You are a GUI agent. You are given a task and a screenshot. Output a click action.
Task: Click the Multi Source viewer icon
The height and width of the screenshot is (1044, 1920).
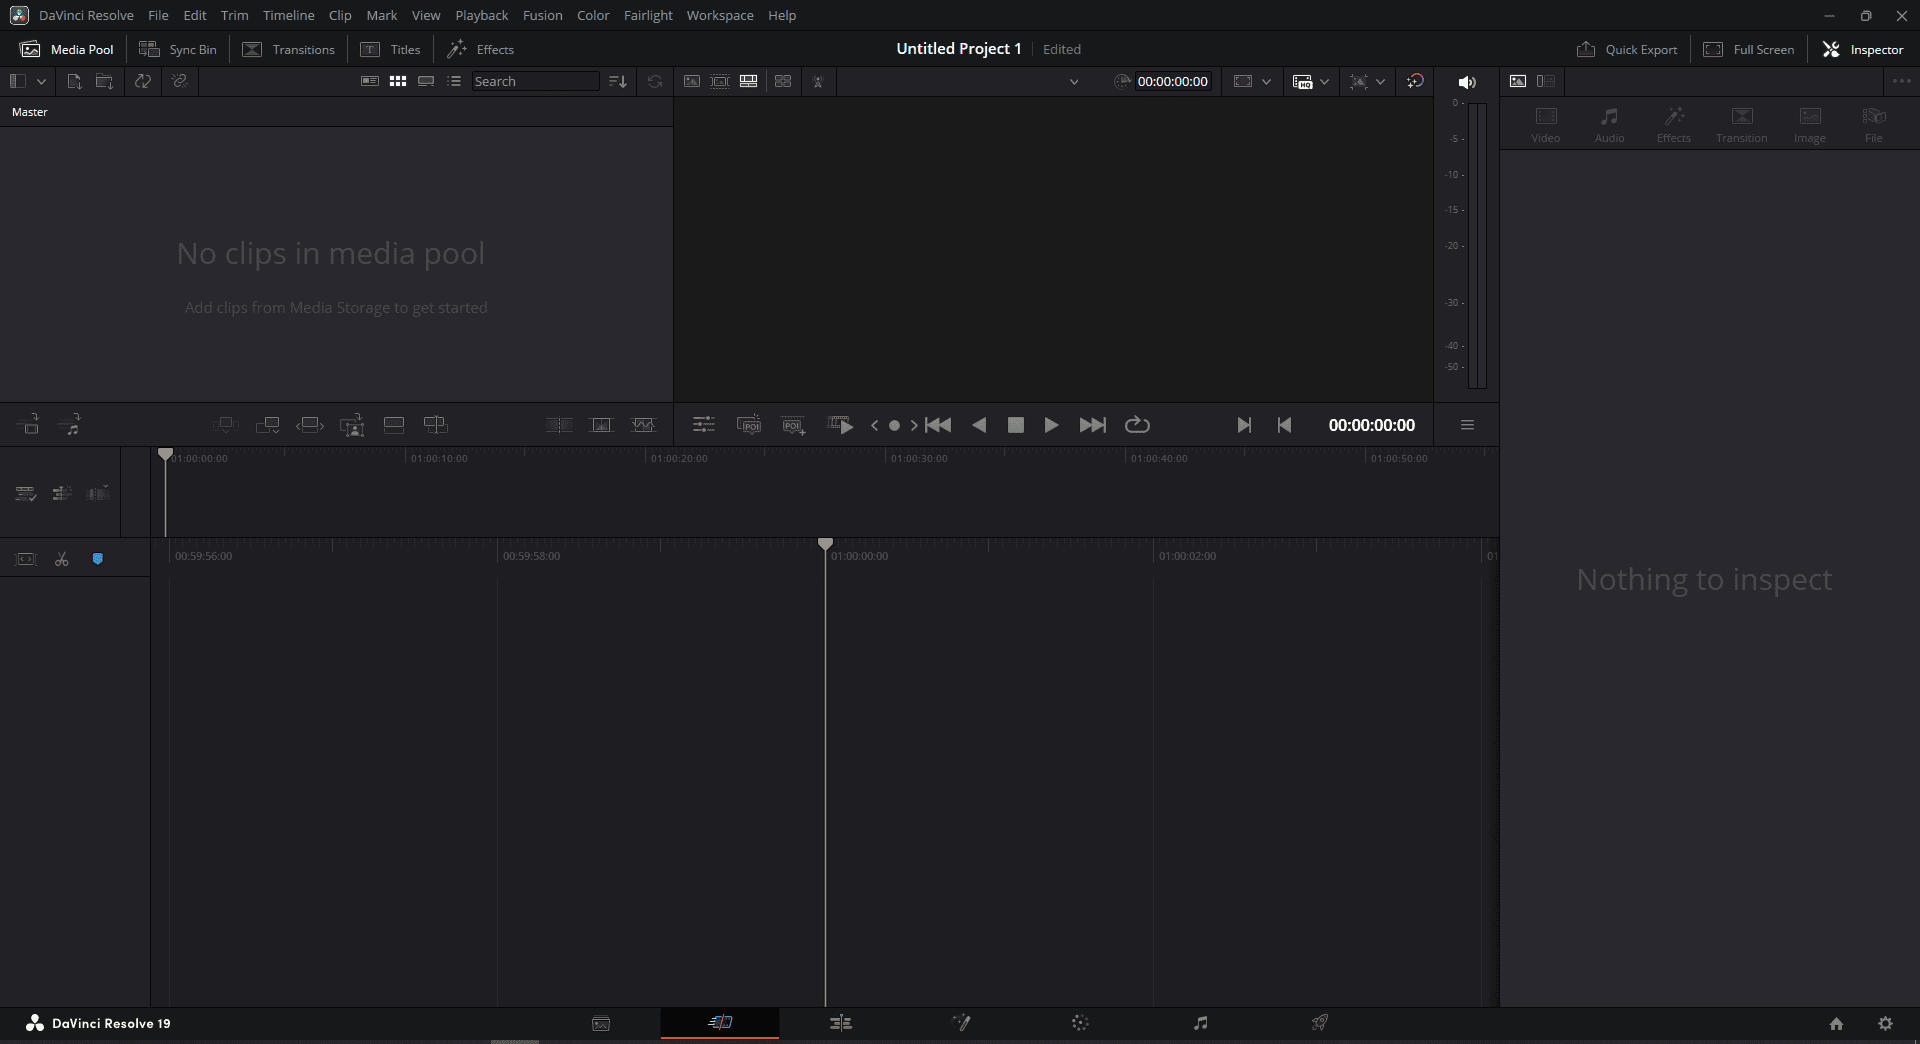click(783, 81)
